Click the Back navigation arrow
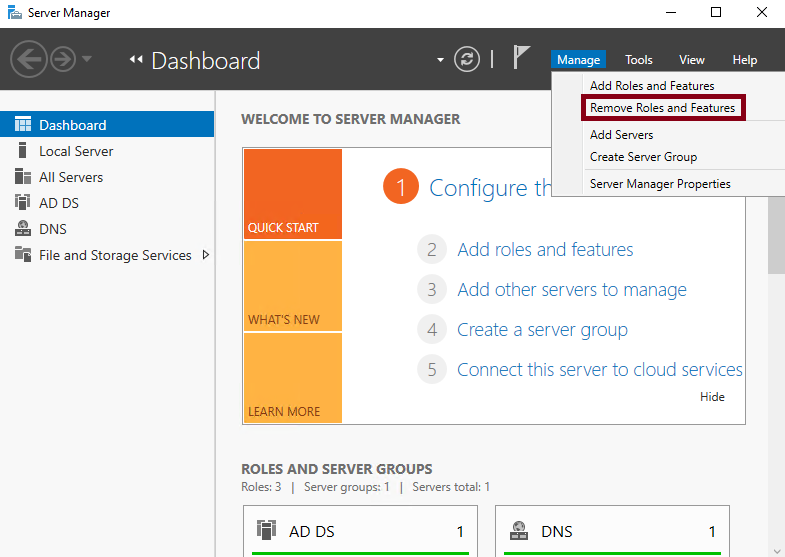 (29, 59)
